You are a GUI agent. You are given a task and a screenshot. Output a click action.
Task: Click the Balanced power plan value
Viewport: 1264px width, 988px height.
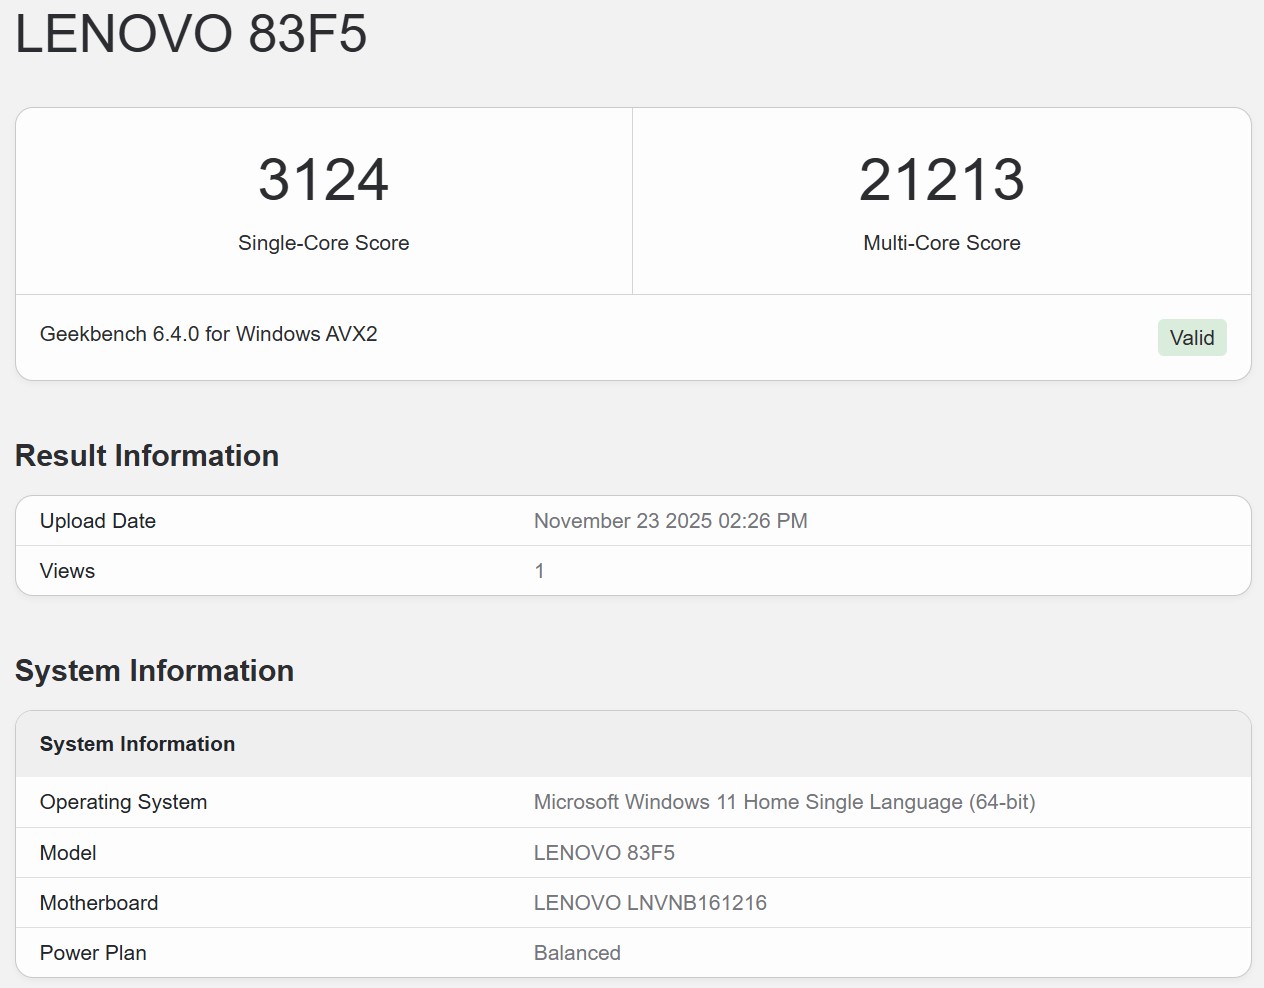577,953
